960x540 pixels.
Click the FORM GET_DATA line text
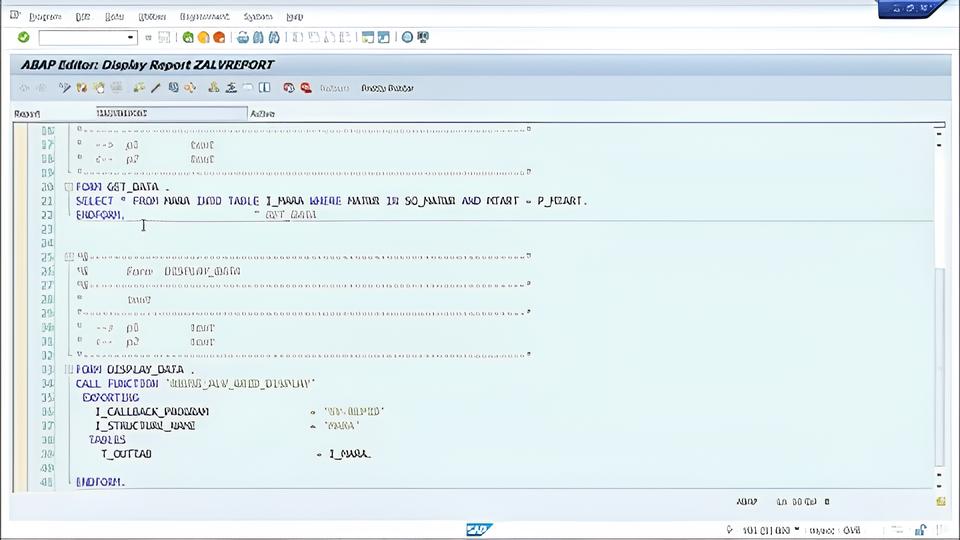tap(122, 187)
